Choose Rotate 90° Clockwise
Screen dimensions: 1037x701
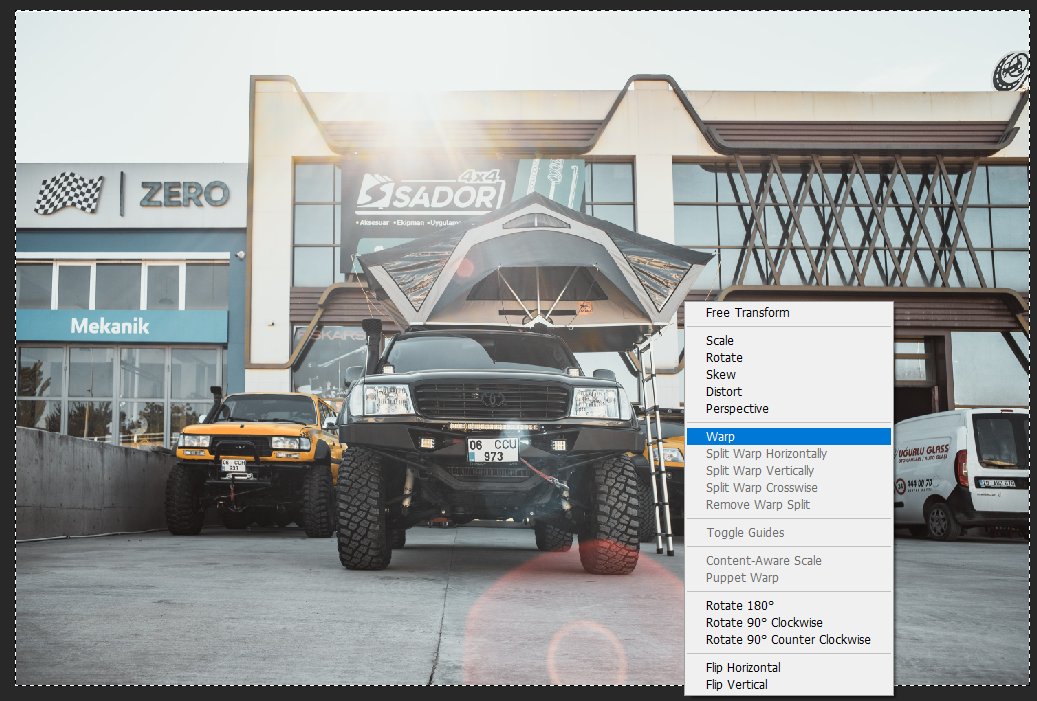(789, 623)
